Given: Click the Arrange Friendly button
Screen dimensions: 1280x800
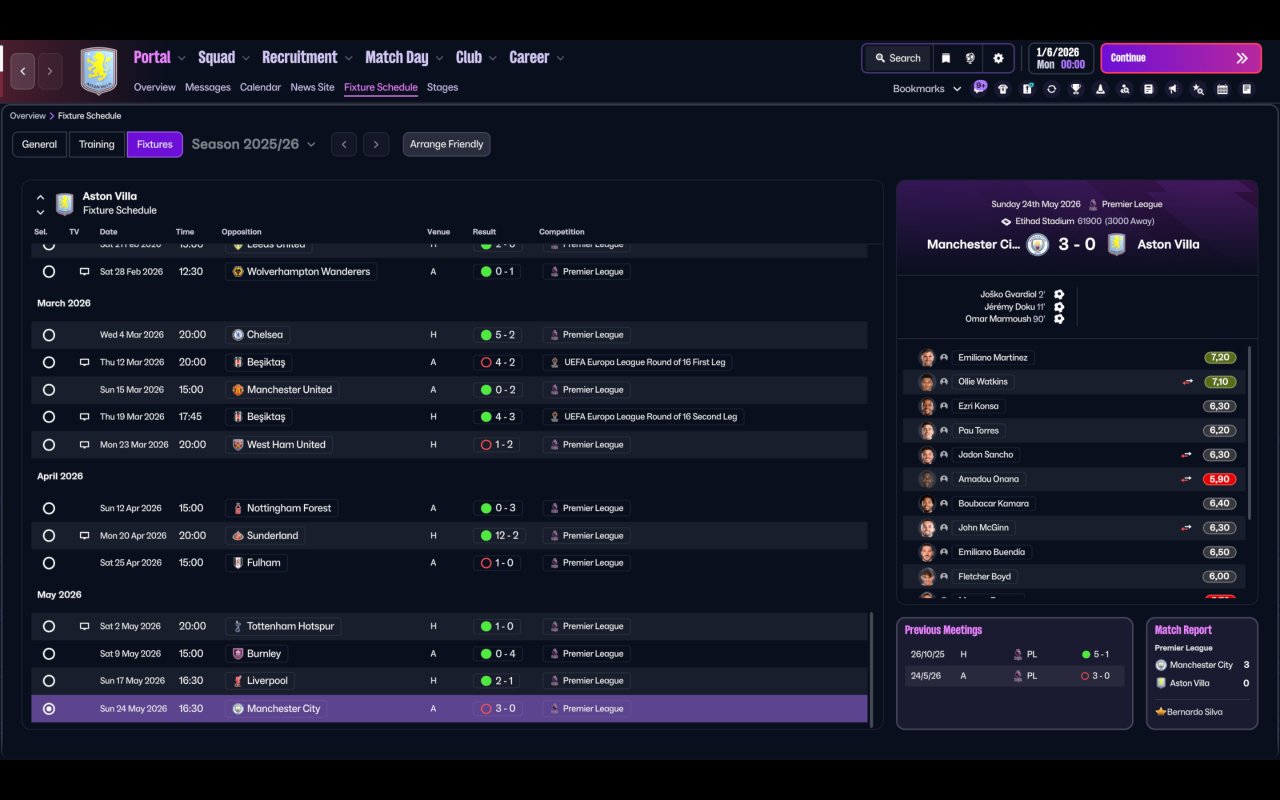Looking at the screenshot, I should (x=446, y=144).
